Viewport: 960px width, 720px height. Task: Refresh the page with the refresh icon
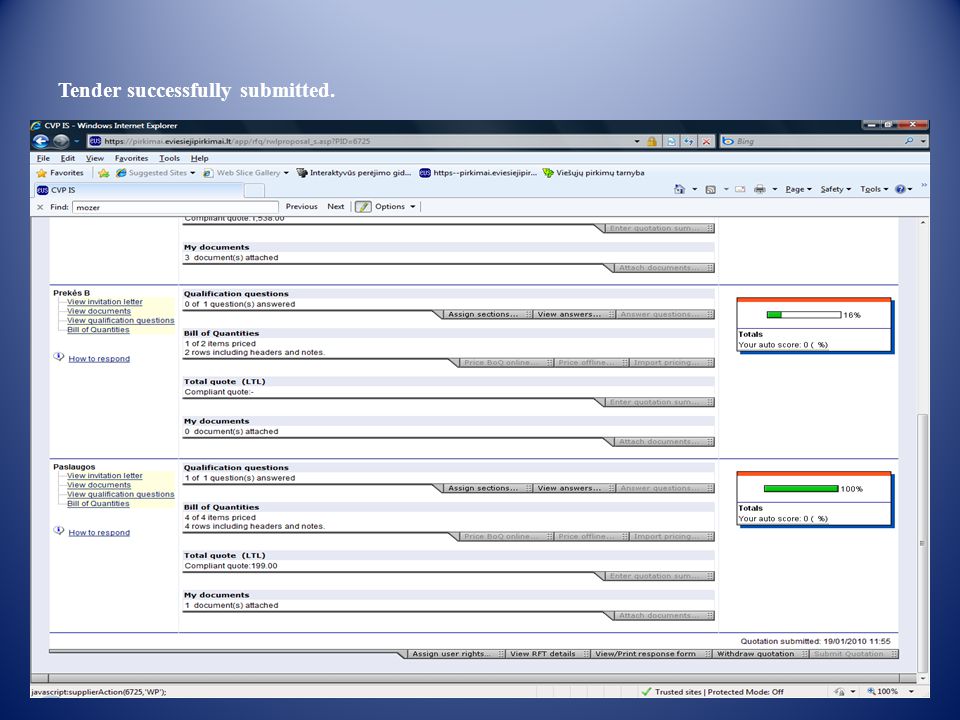pos(689,141)
